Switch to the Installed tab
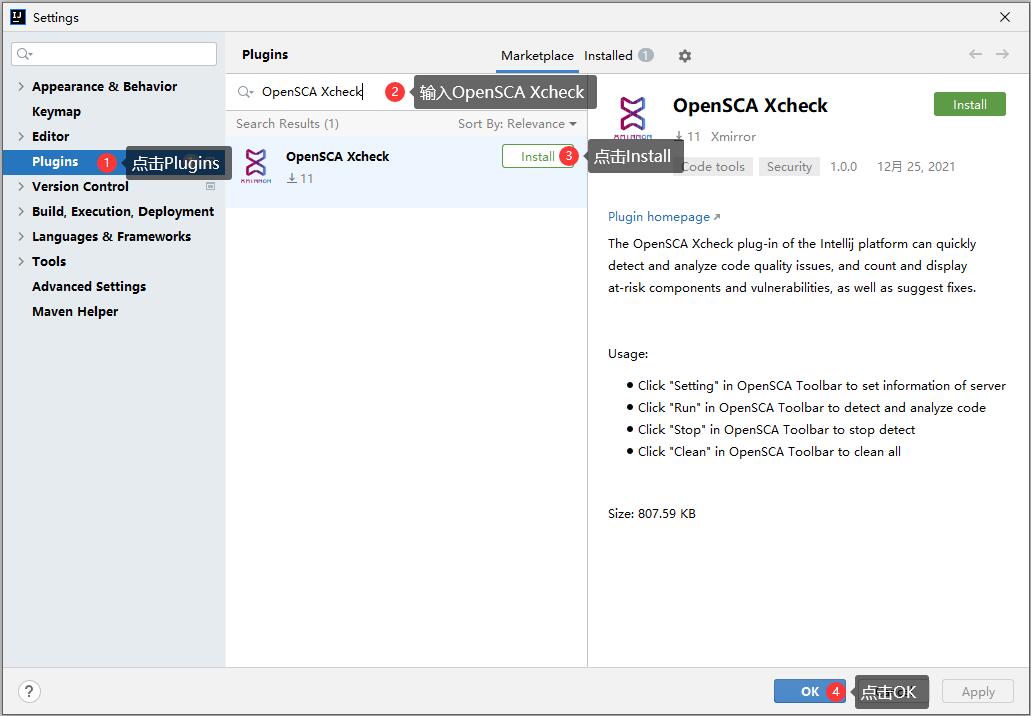 point(608,56)
